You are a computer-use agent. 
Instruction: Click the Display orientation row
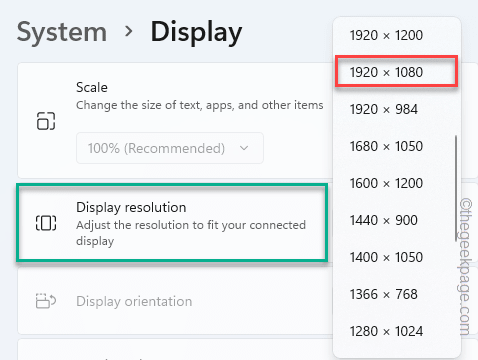[x=175, y=301]
